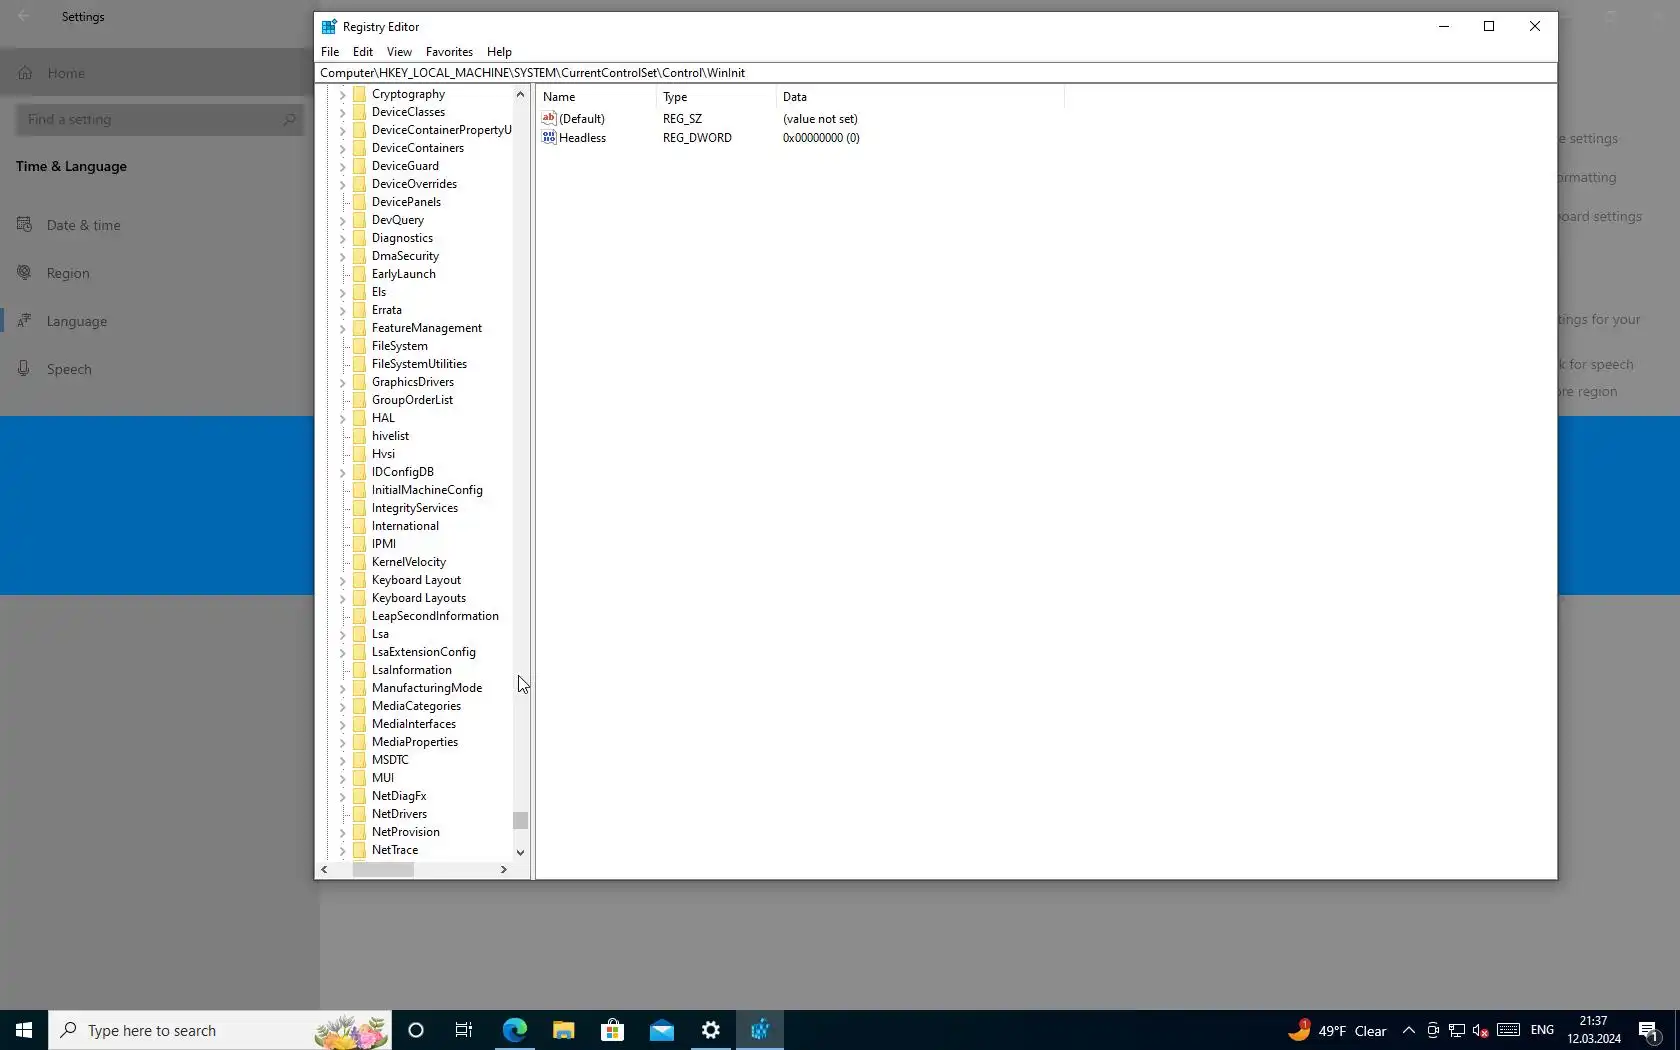Expand the Keyboard Layouts key
This screenshot has height=1050, width=1680.
click(x=342, y=599)
